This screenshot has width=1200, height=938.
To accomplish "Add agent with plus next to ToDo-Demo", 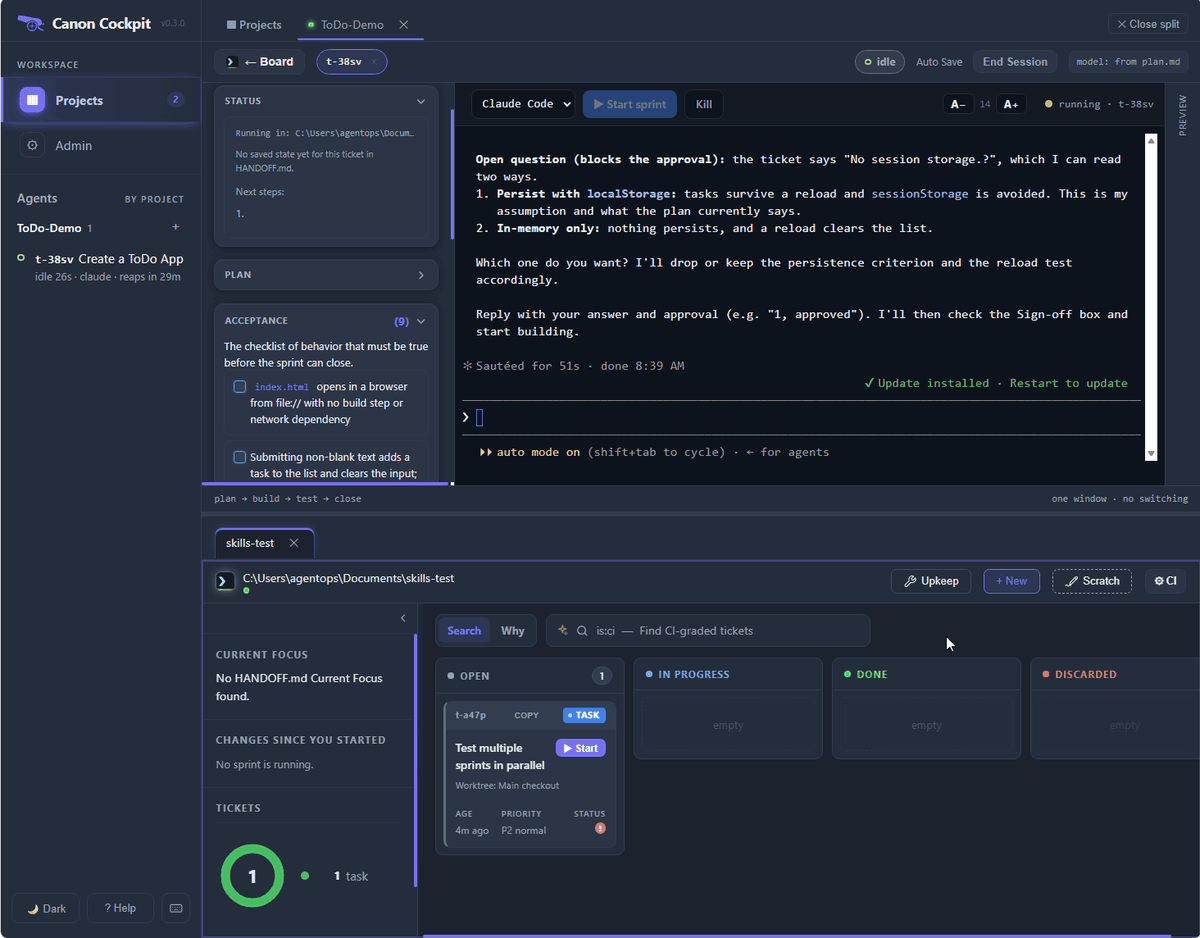I will [176, 228].
